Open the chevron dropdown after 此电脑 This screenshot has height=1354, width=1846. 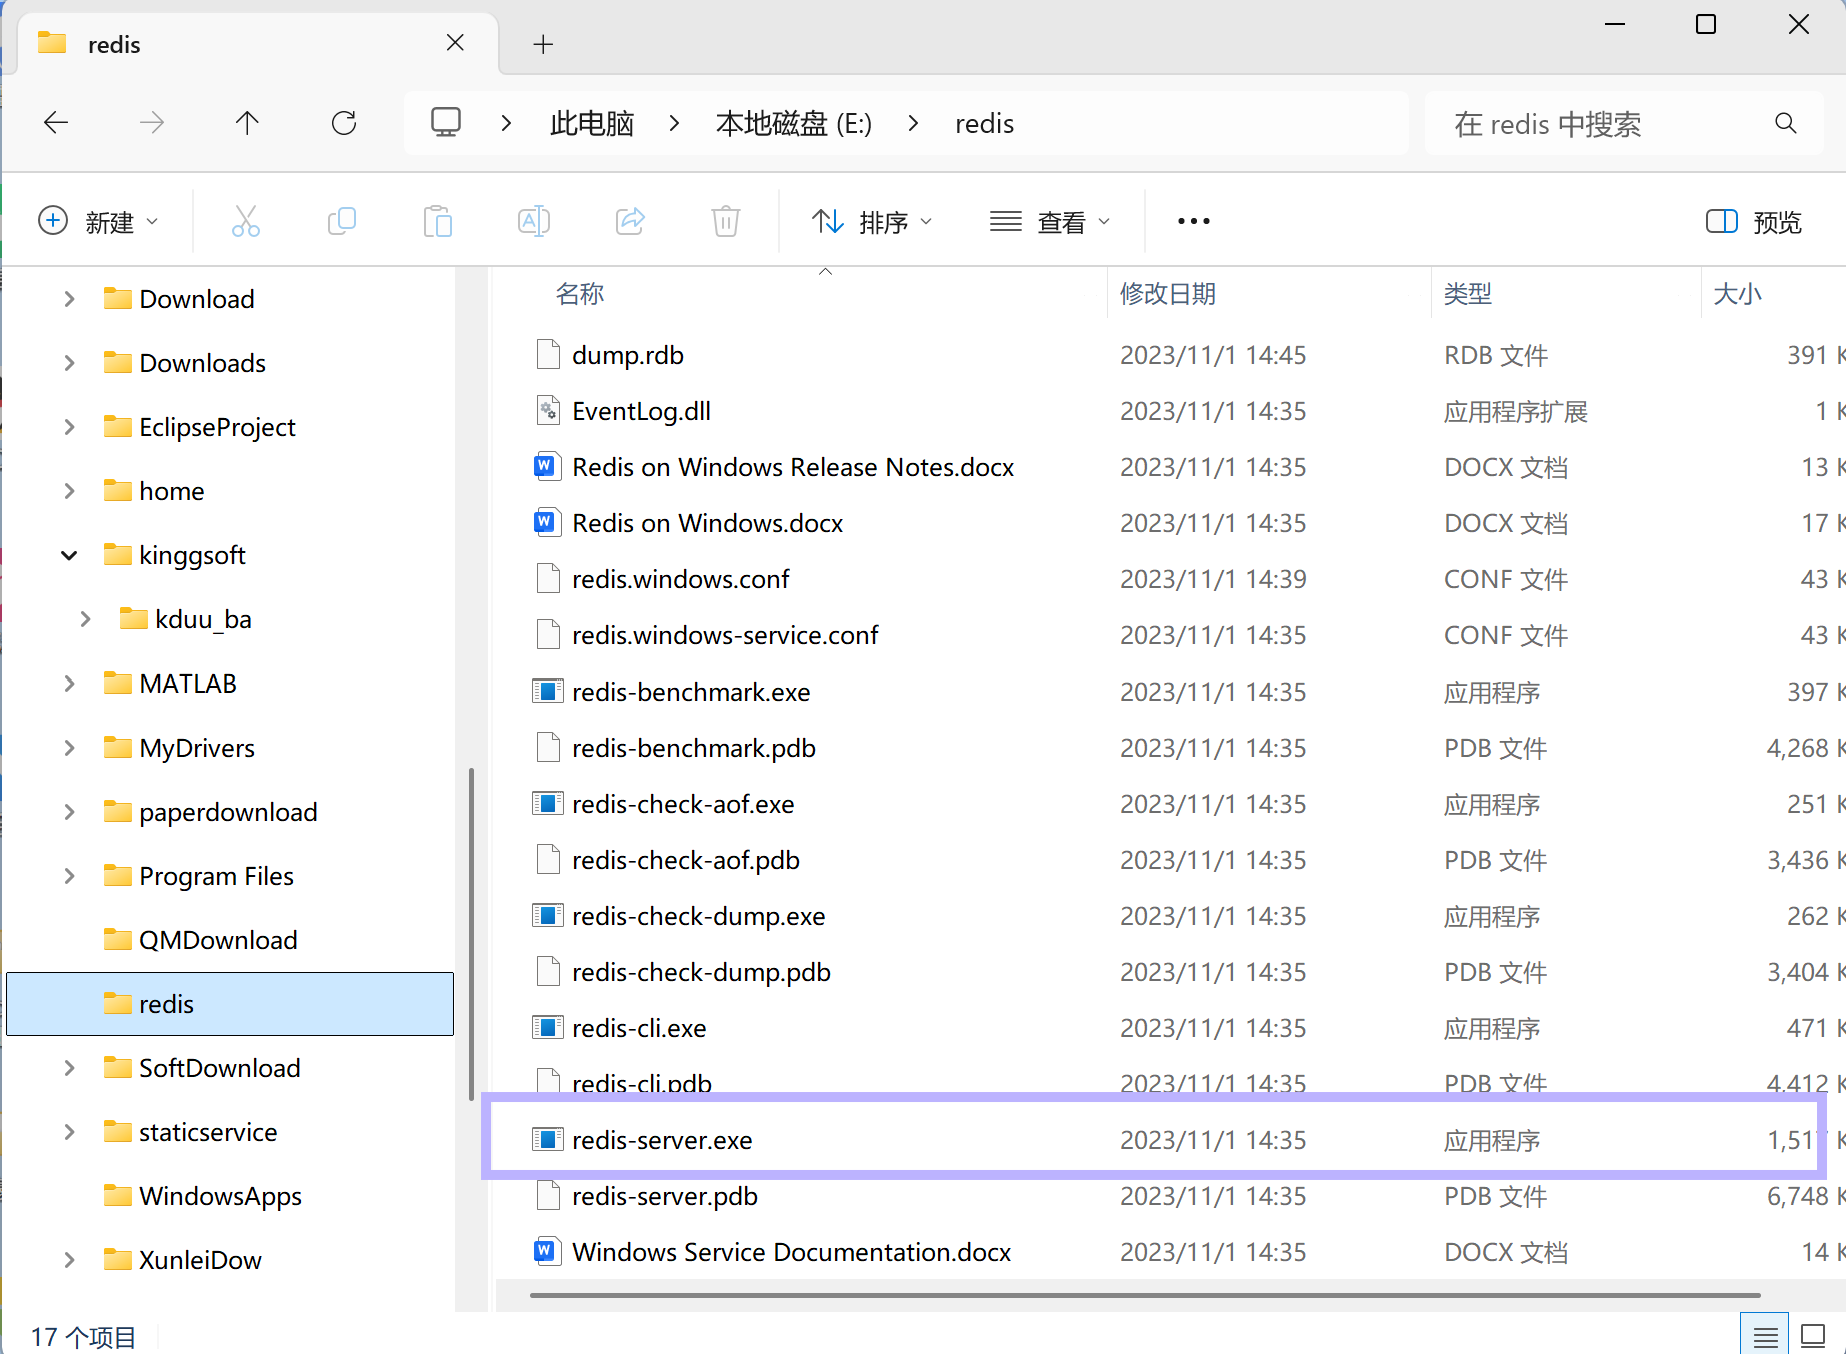(x=675, y=123)
